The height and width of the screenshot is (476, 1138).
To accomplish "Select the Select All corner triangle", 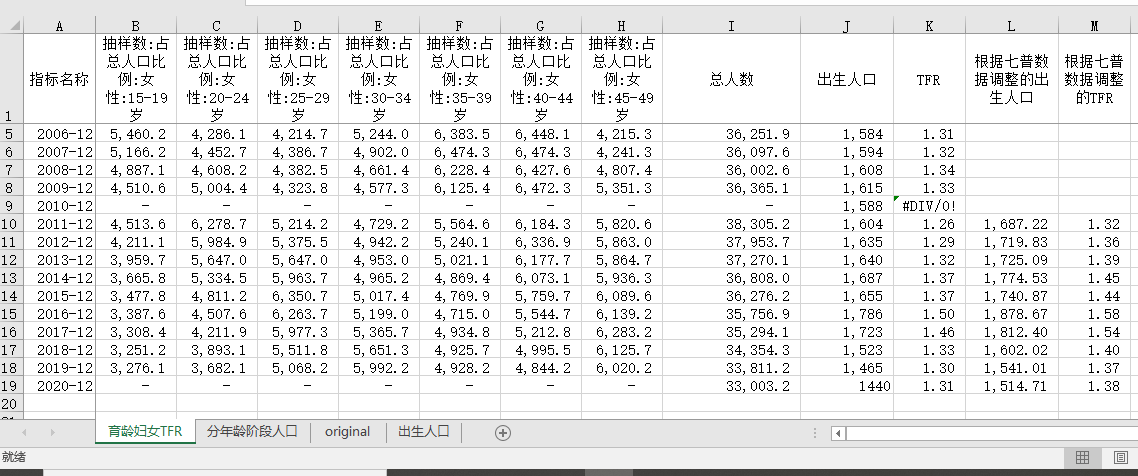I will (x=12, y=25).
